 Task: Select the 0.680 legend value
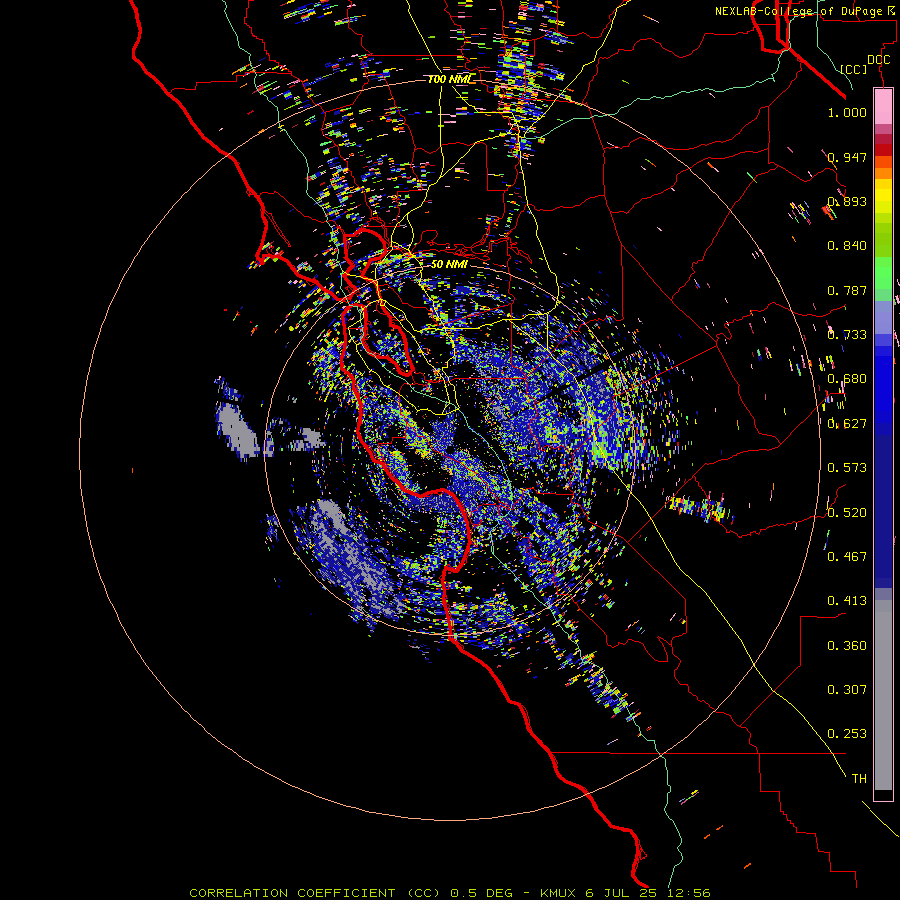point(847,379)
